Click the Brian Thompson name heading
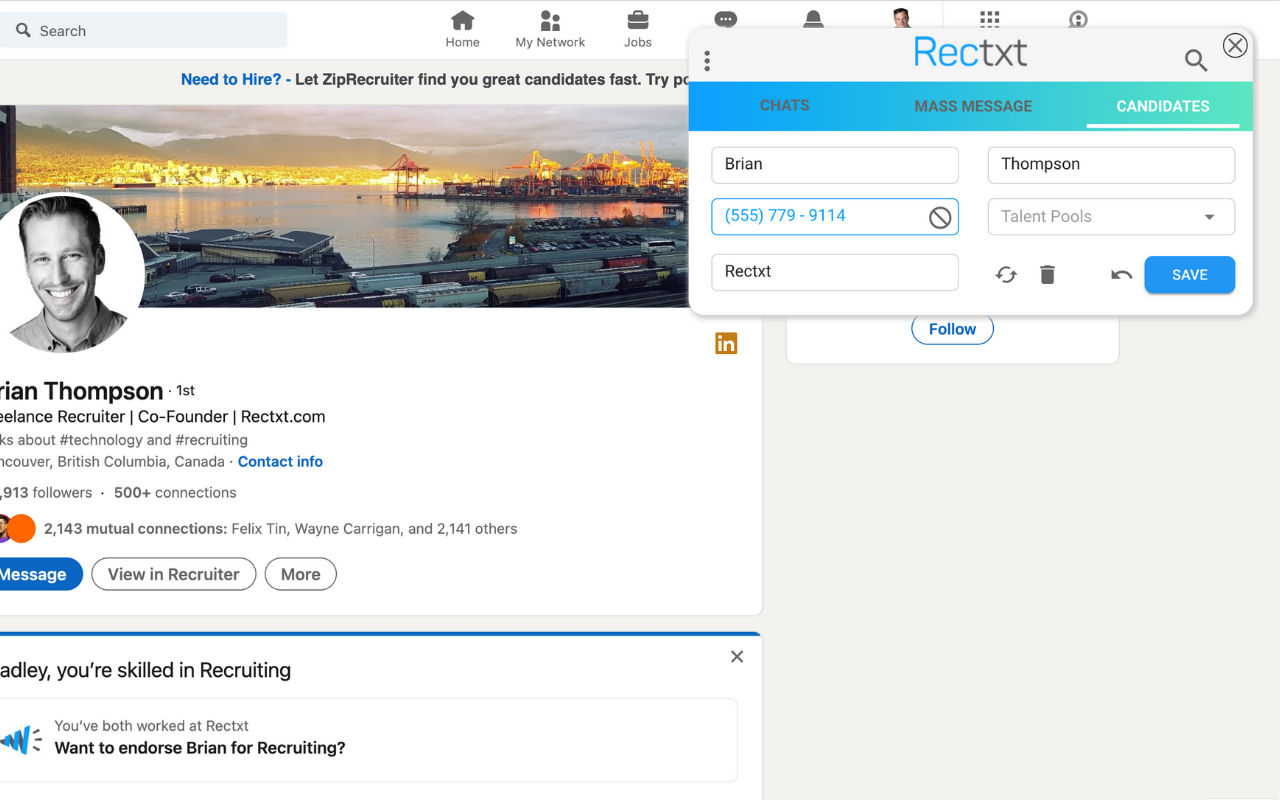 [81, 391]
